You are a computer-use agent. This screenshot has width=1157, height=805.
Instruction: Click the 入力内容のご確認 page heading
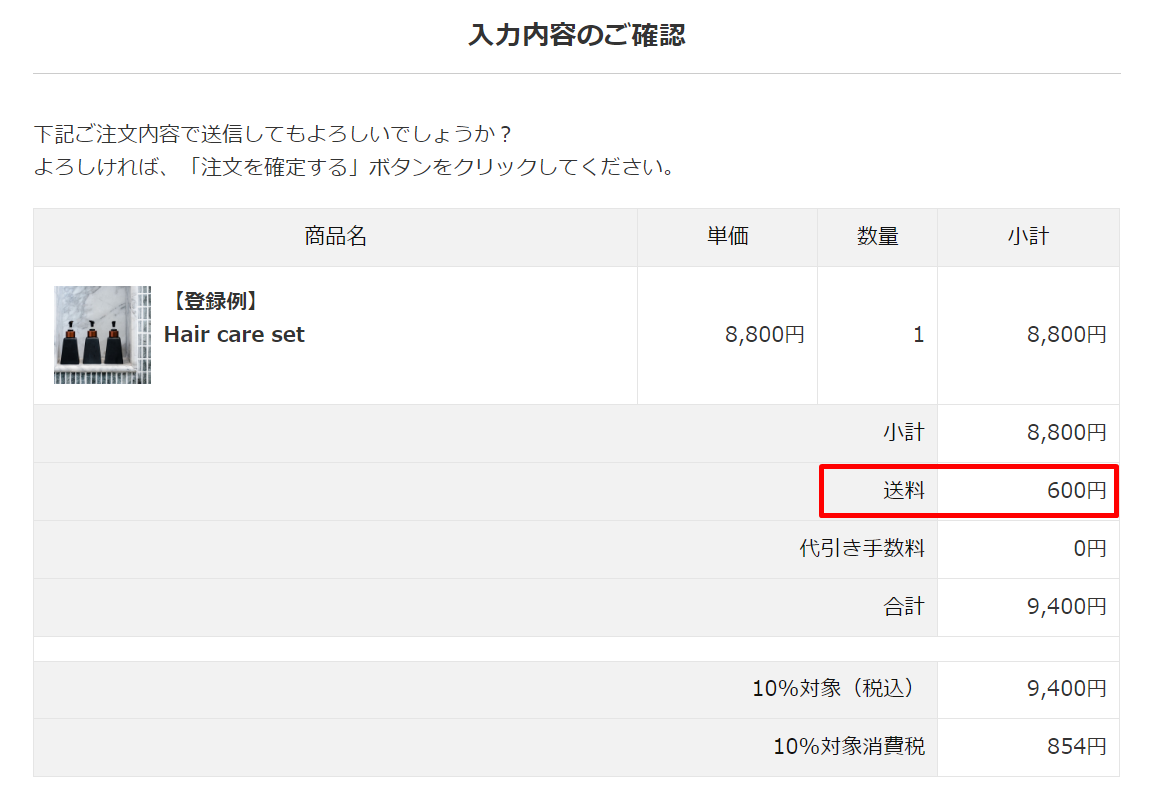point(577,36)
